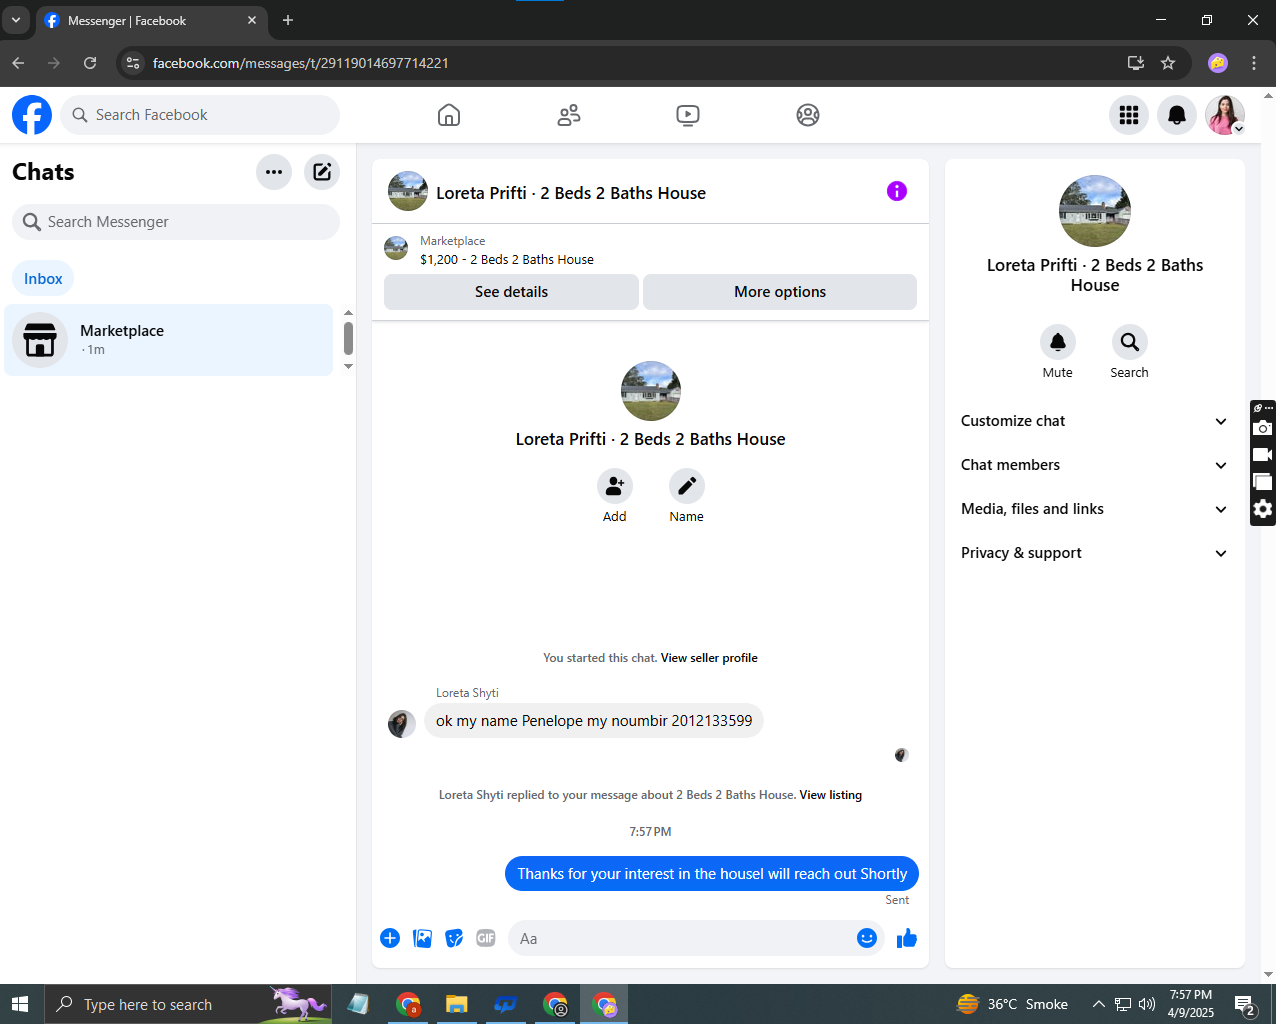Open emoji picker in message box
Screen dimensions: 1276x1024
[867, 938]
